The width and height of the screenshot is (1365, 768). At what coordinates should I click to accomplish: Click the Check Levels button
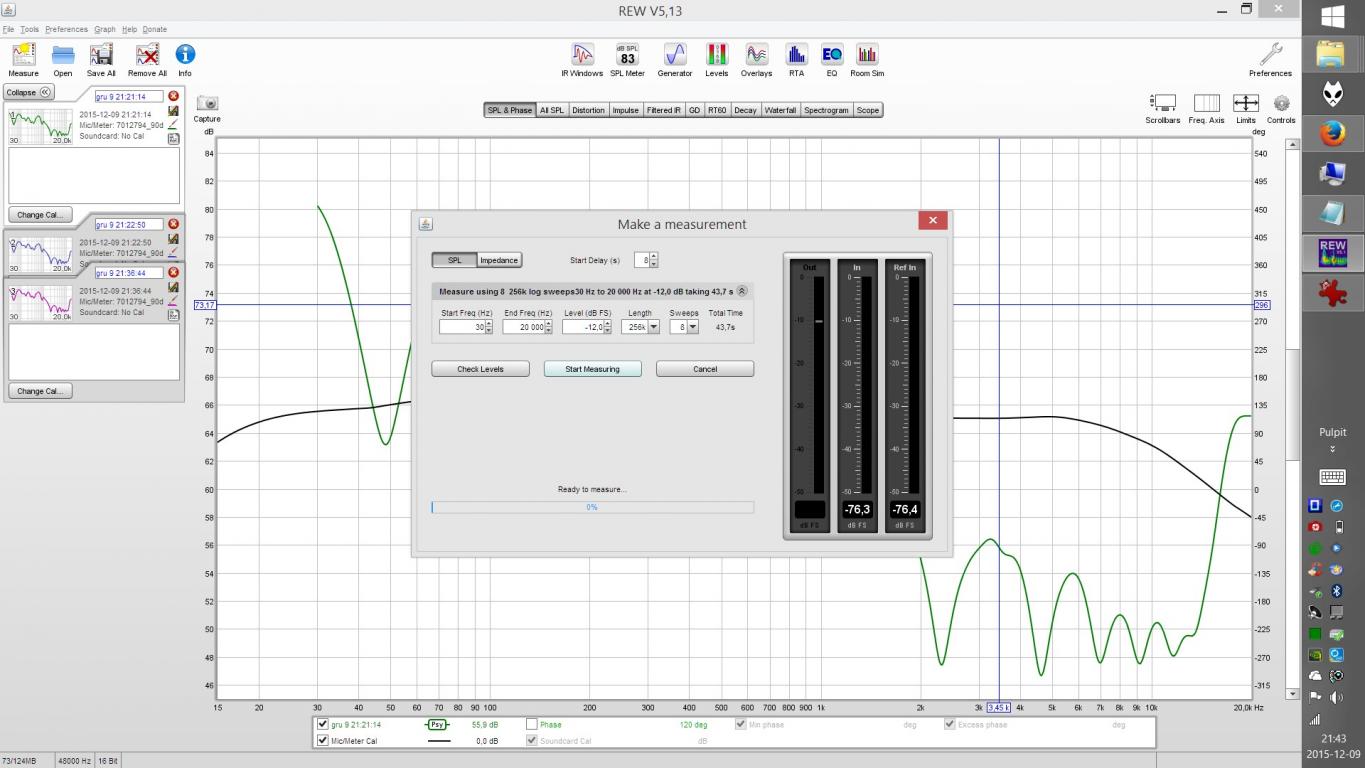[x=480, y=369]
